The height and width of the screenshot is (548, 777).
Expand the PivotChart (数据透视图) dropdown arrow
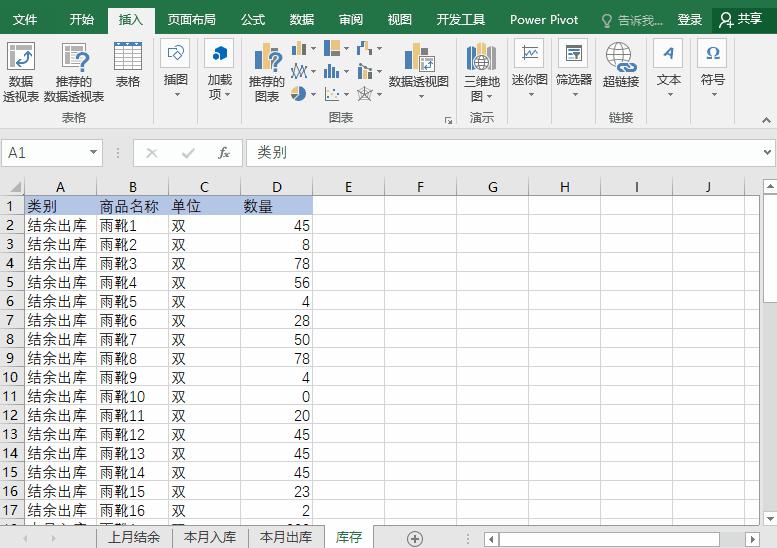point(421,96)
